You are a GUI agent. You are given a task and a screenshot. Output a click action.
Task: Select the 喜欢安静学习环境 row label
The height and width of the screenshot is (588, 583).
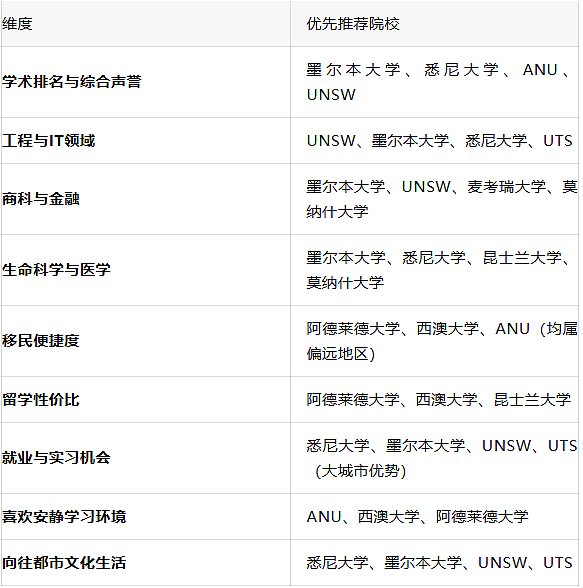(64, 516)
